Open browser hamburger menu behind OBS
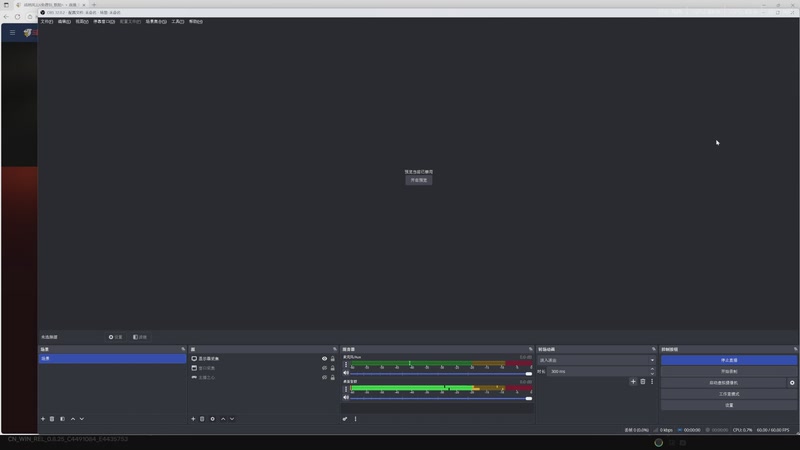 (13, 33)
